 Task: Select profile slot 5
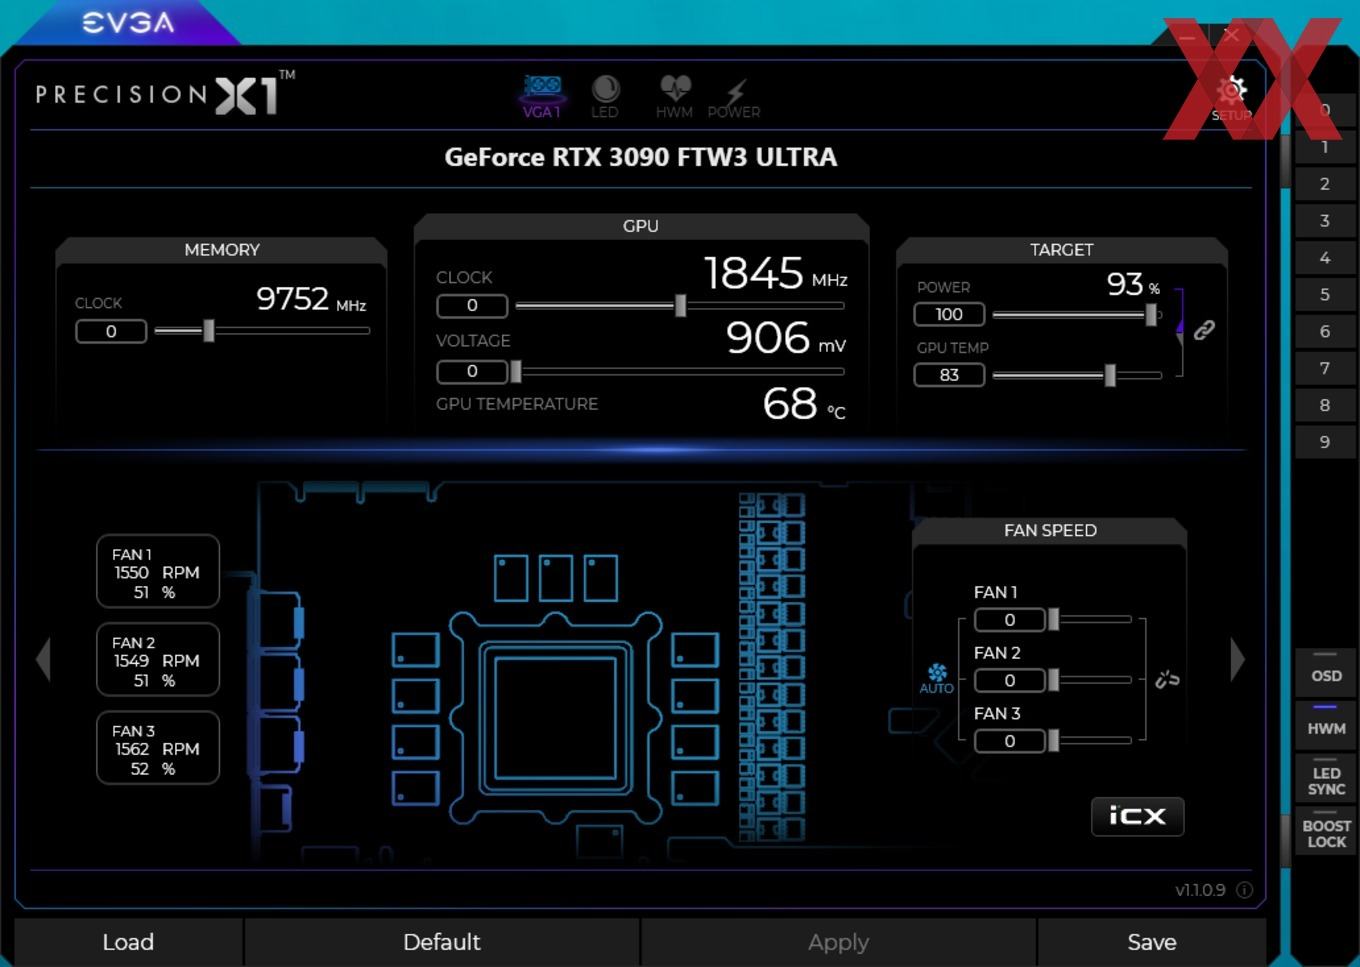1325,295
